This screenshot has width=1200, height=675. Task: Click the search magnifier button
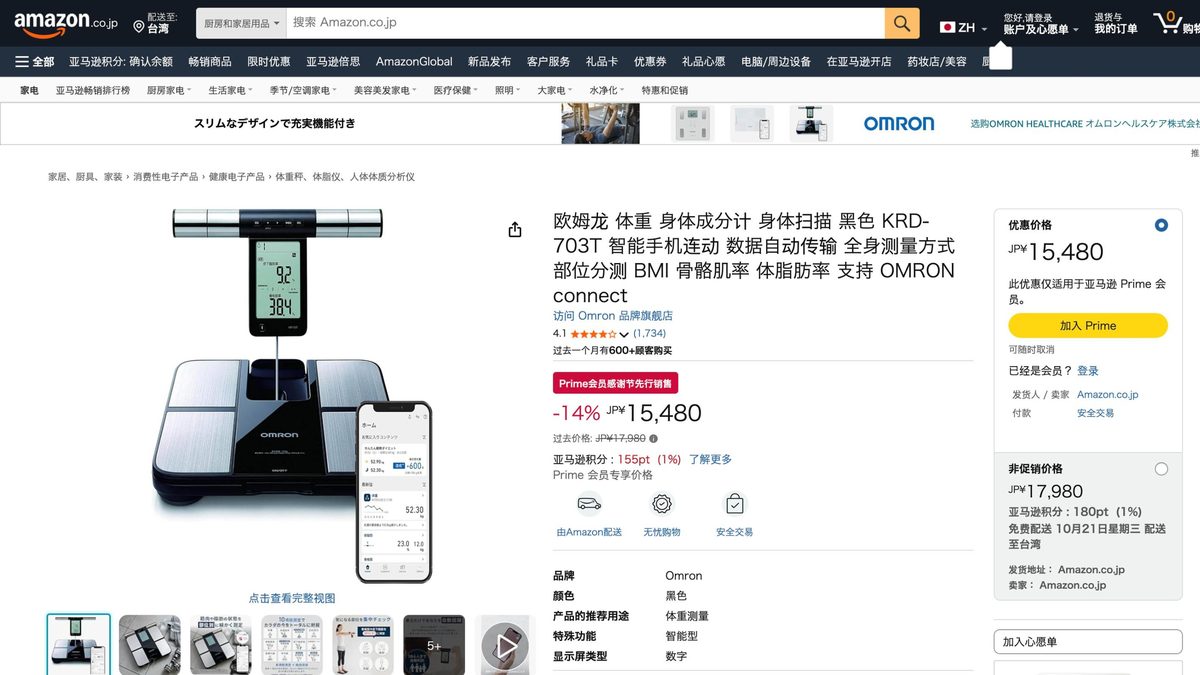(902, 23)
